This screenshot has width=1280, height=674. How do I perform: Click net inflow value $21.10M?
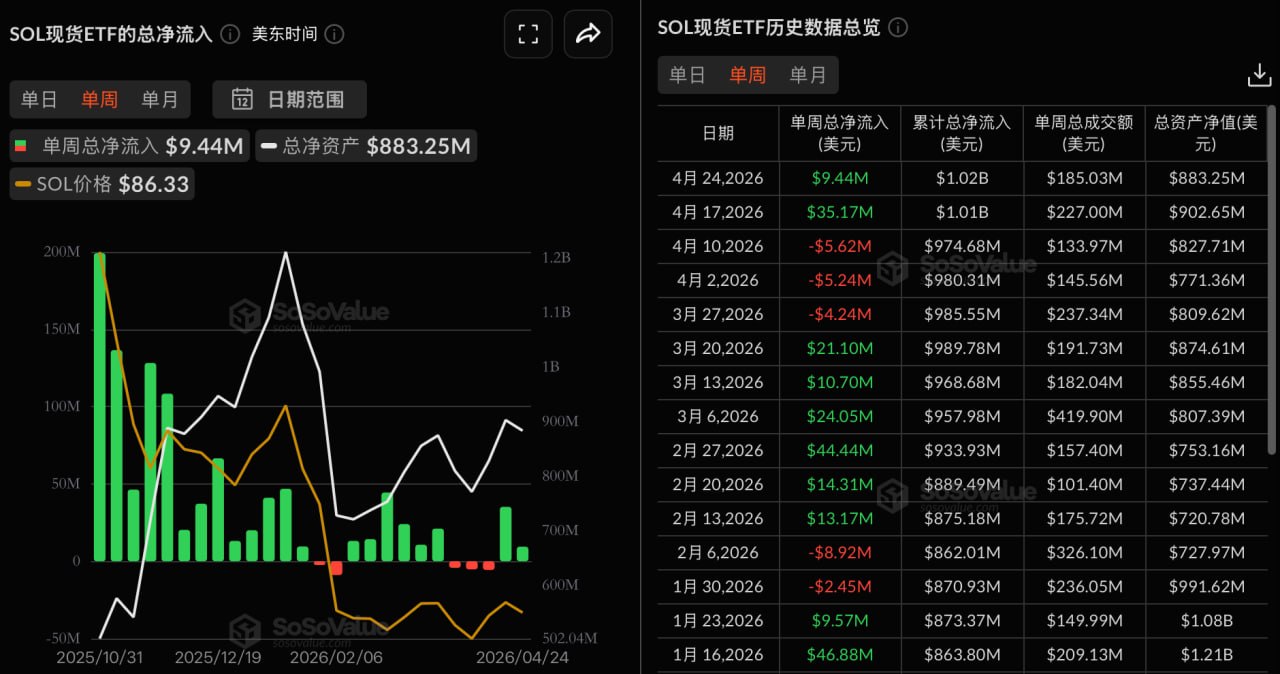pyautogui.click(x=840, y=348)
